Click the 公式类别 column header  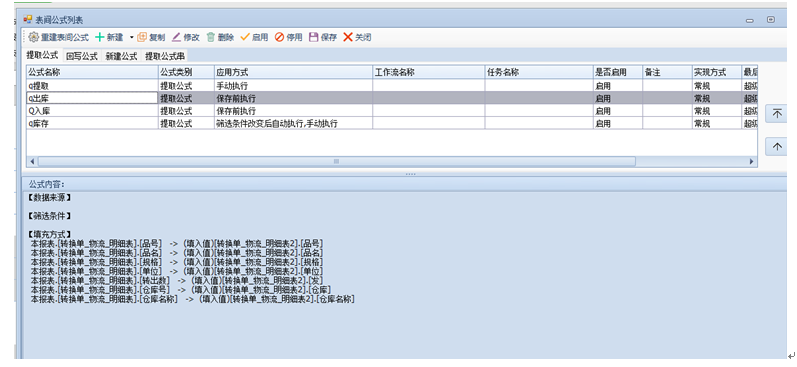click(x=186, y=72)
